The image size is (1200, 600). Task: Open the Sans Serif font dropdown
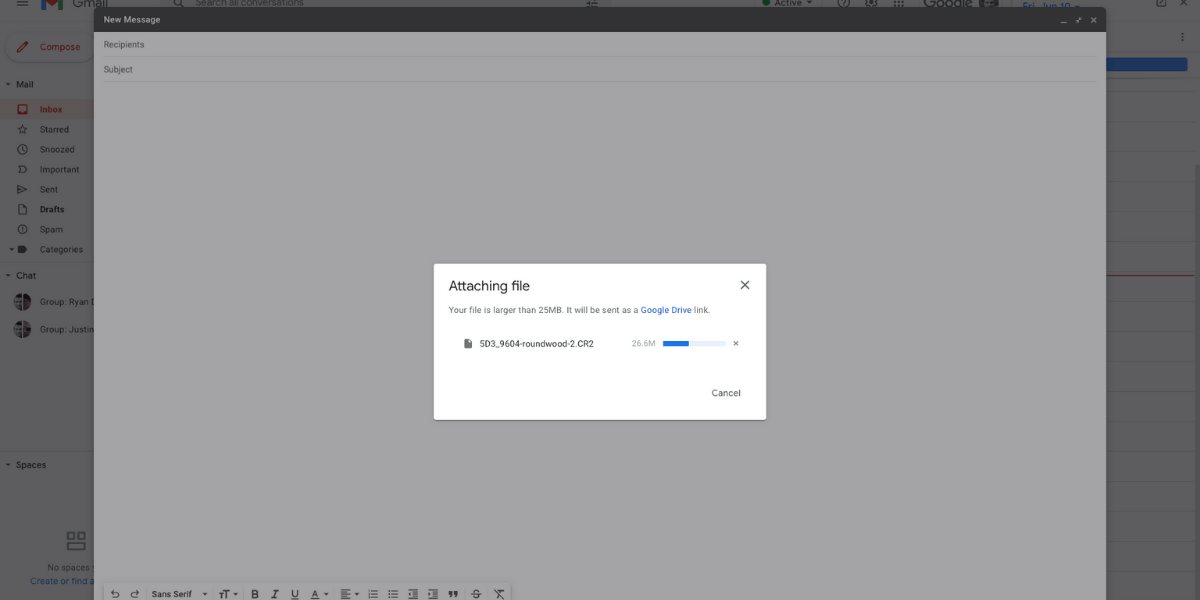point(180,594)
